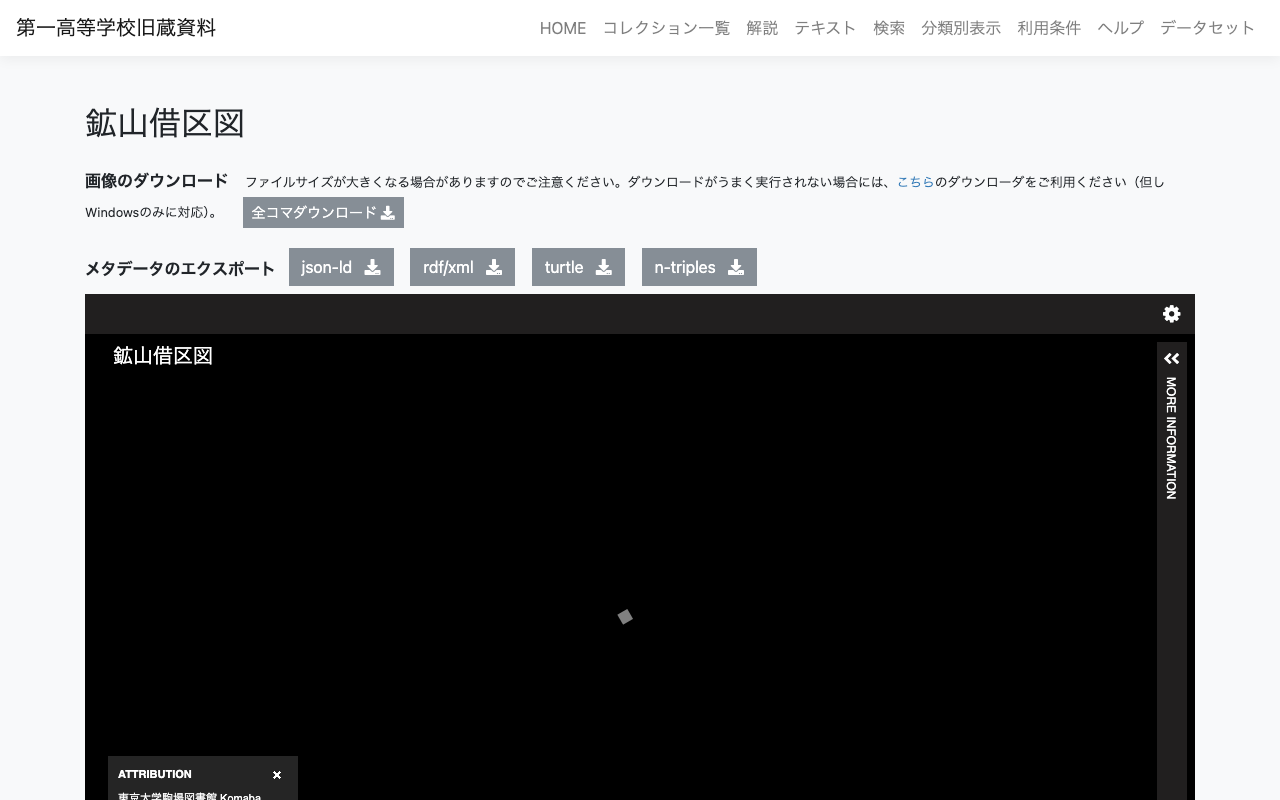Viewport: 1280px width, 800px height.
Task: Open the テキスト navigation item
Action: click(x=825, y=28)
